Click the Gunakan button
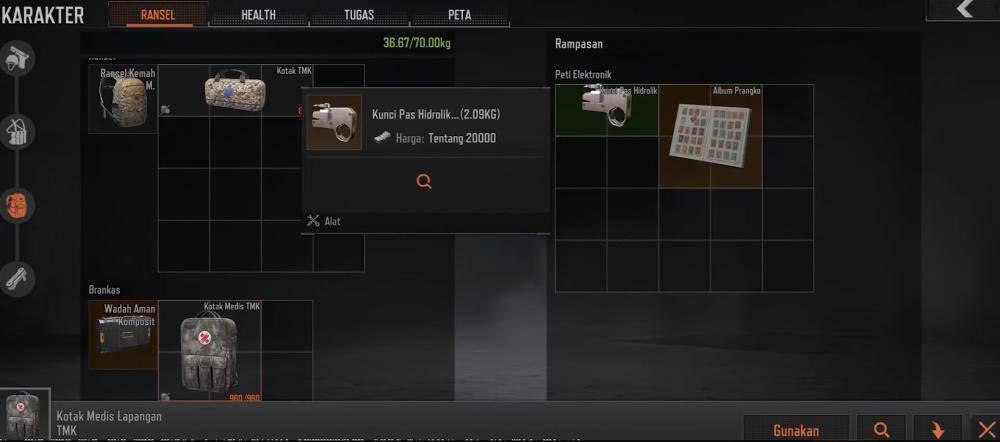The height and width of the screenshot is (442, 1000). [x=796, y=429]
